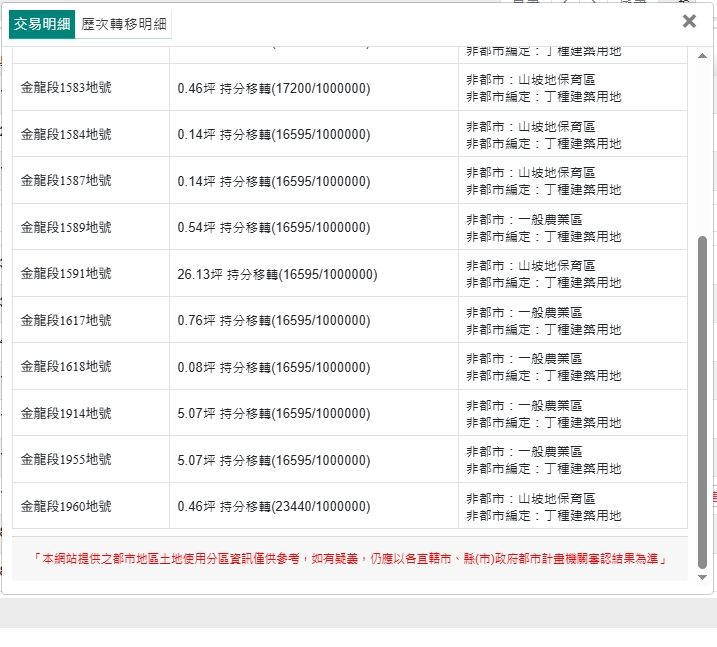This screenshot has height=647, width=717.
Task: Click the red zoning disclaimer notice
Action: click(349, 559)
